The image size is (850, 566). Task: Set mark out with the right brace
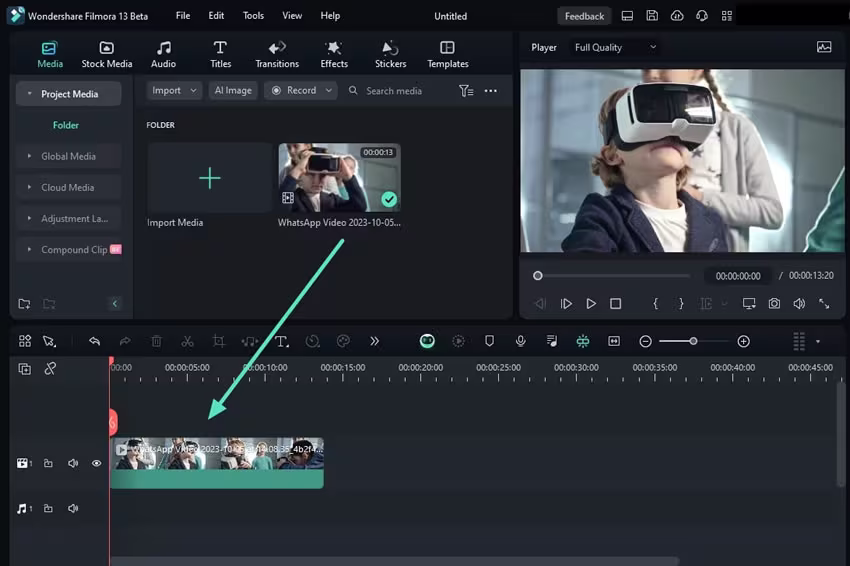click(681, 304)
